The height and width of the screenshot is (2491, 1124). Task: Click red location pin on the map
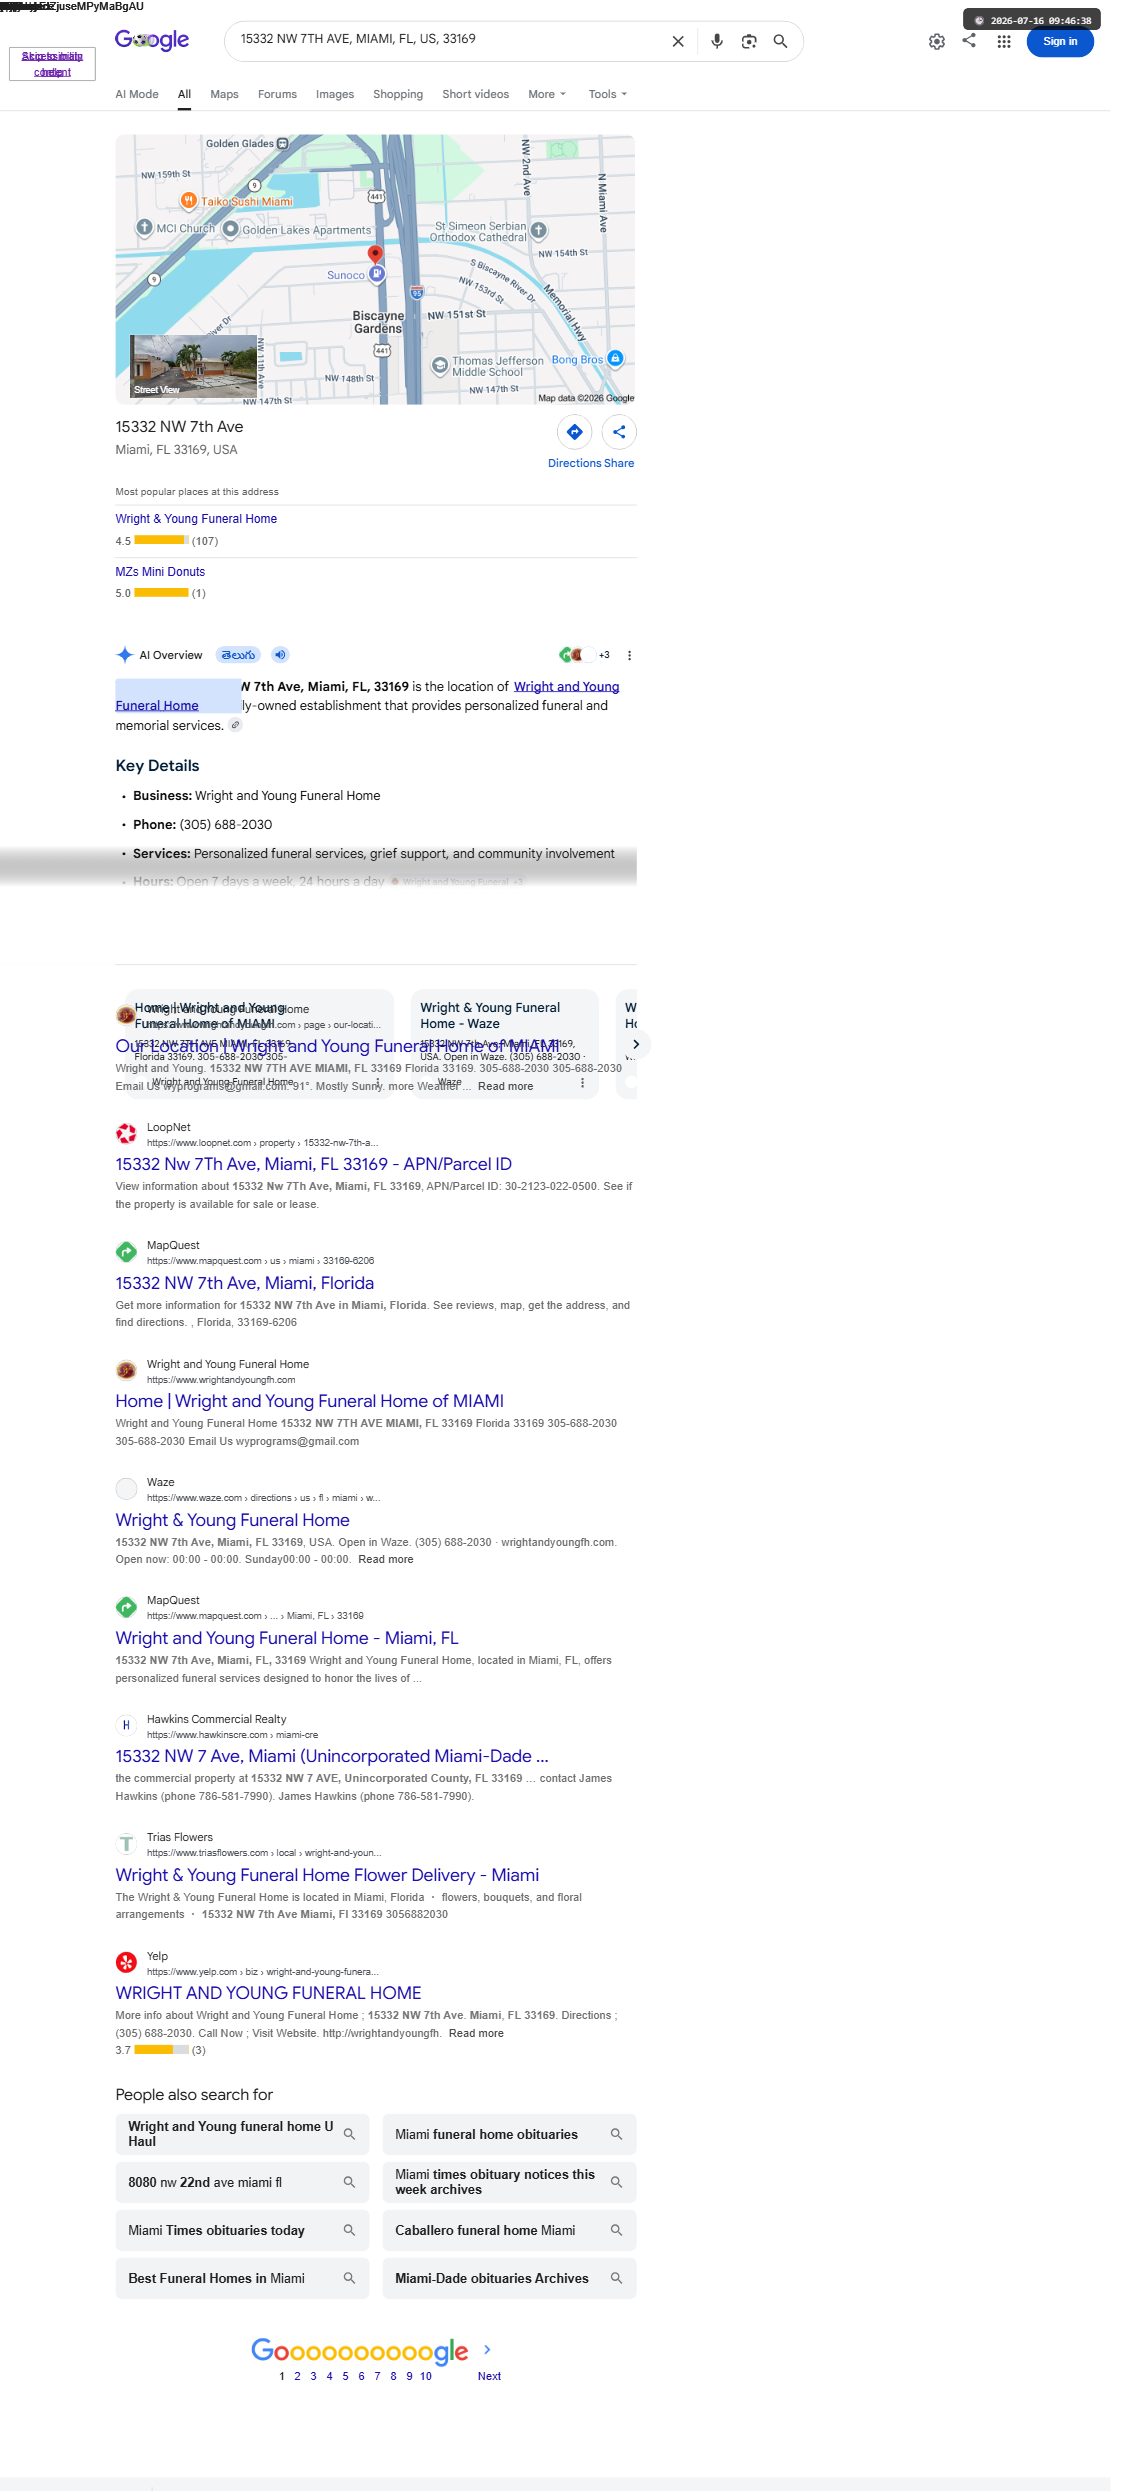pyautogui.click(x=375, y=254)
